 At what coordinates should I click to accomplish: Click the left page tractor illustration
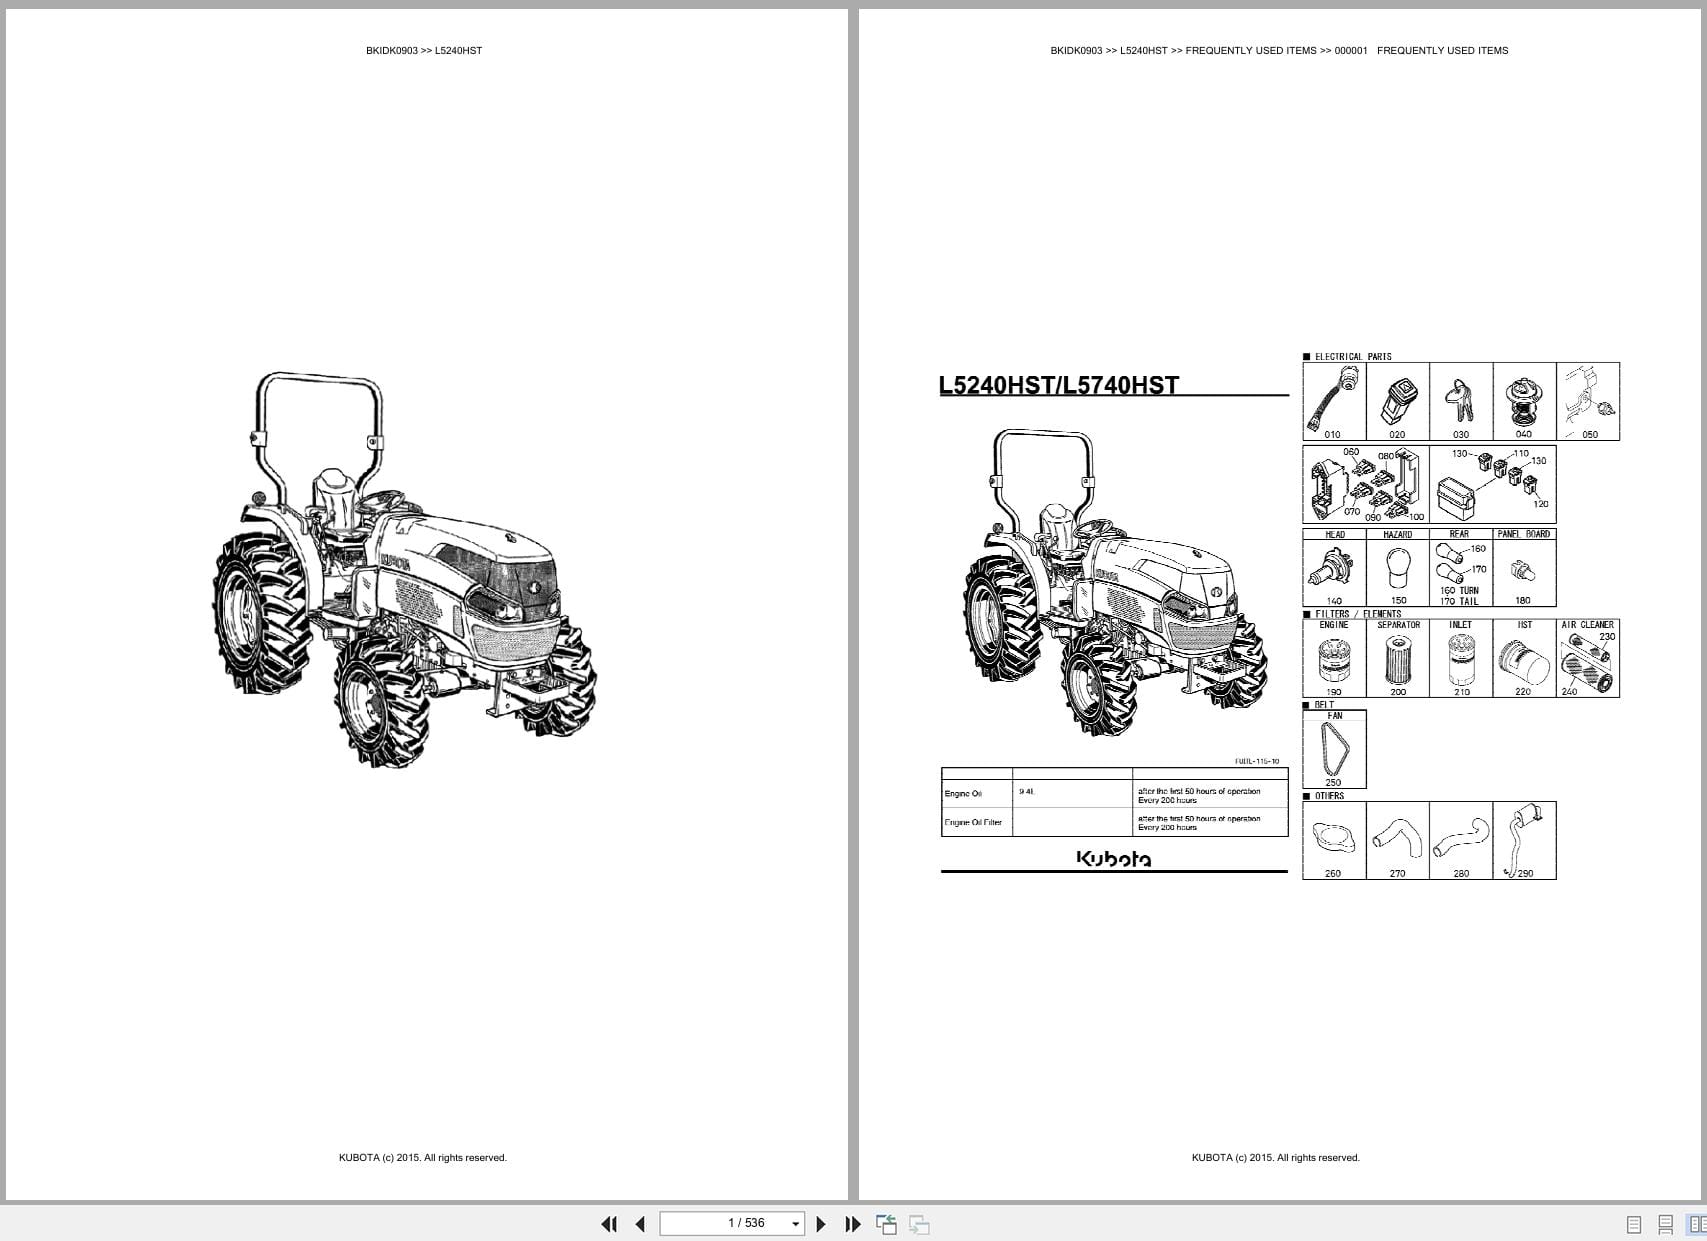pyautogui.click(x=404, y=570)
